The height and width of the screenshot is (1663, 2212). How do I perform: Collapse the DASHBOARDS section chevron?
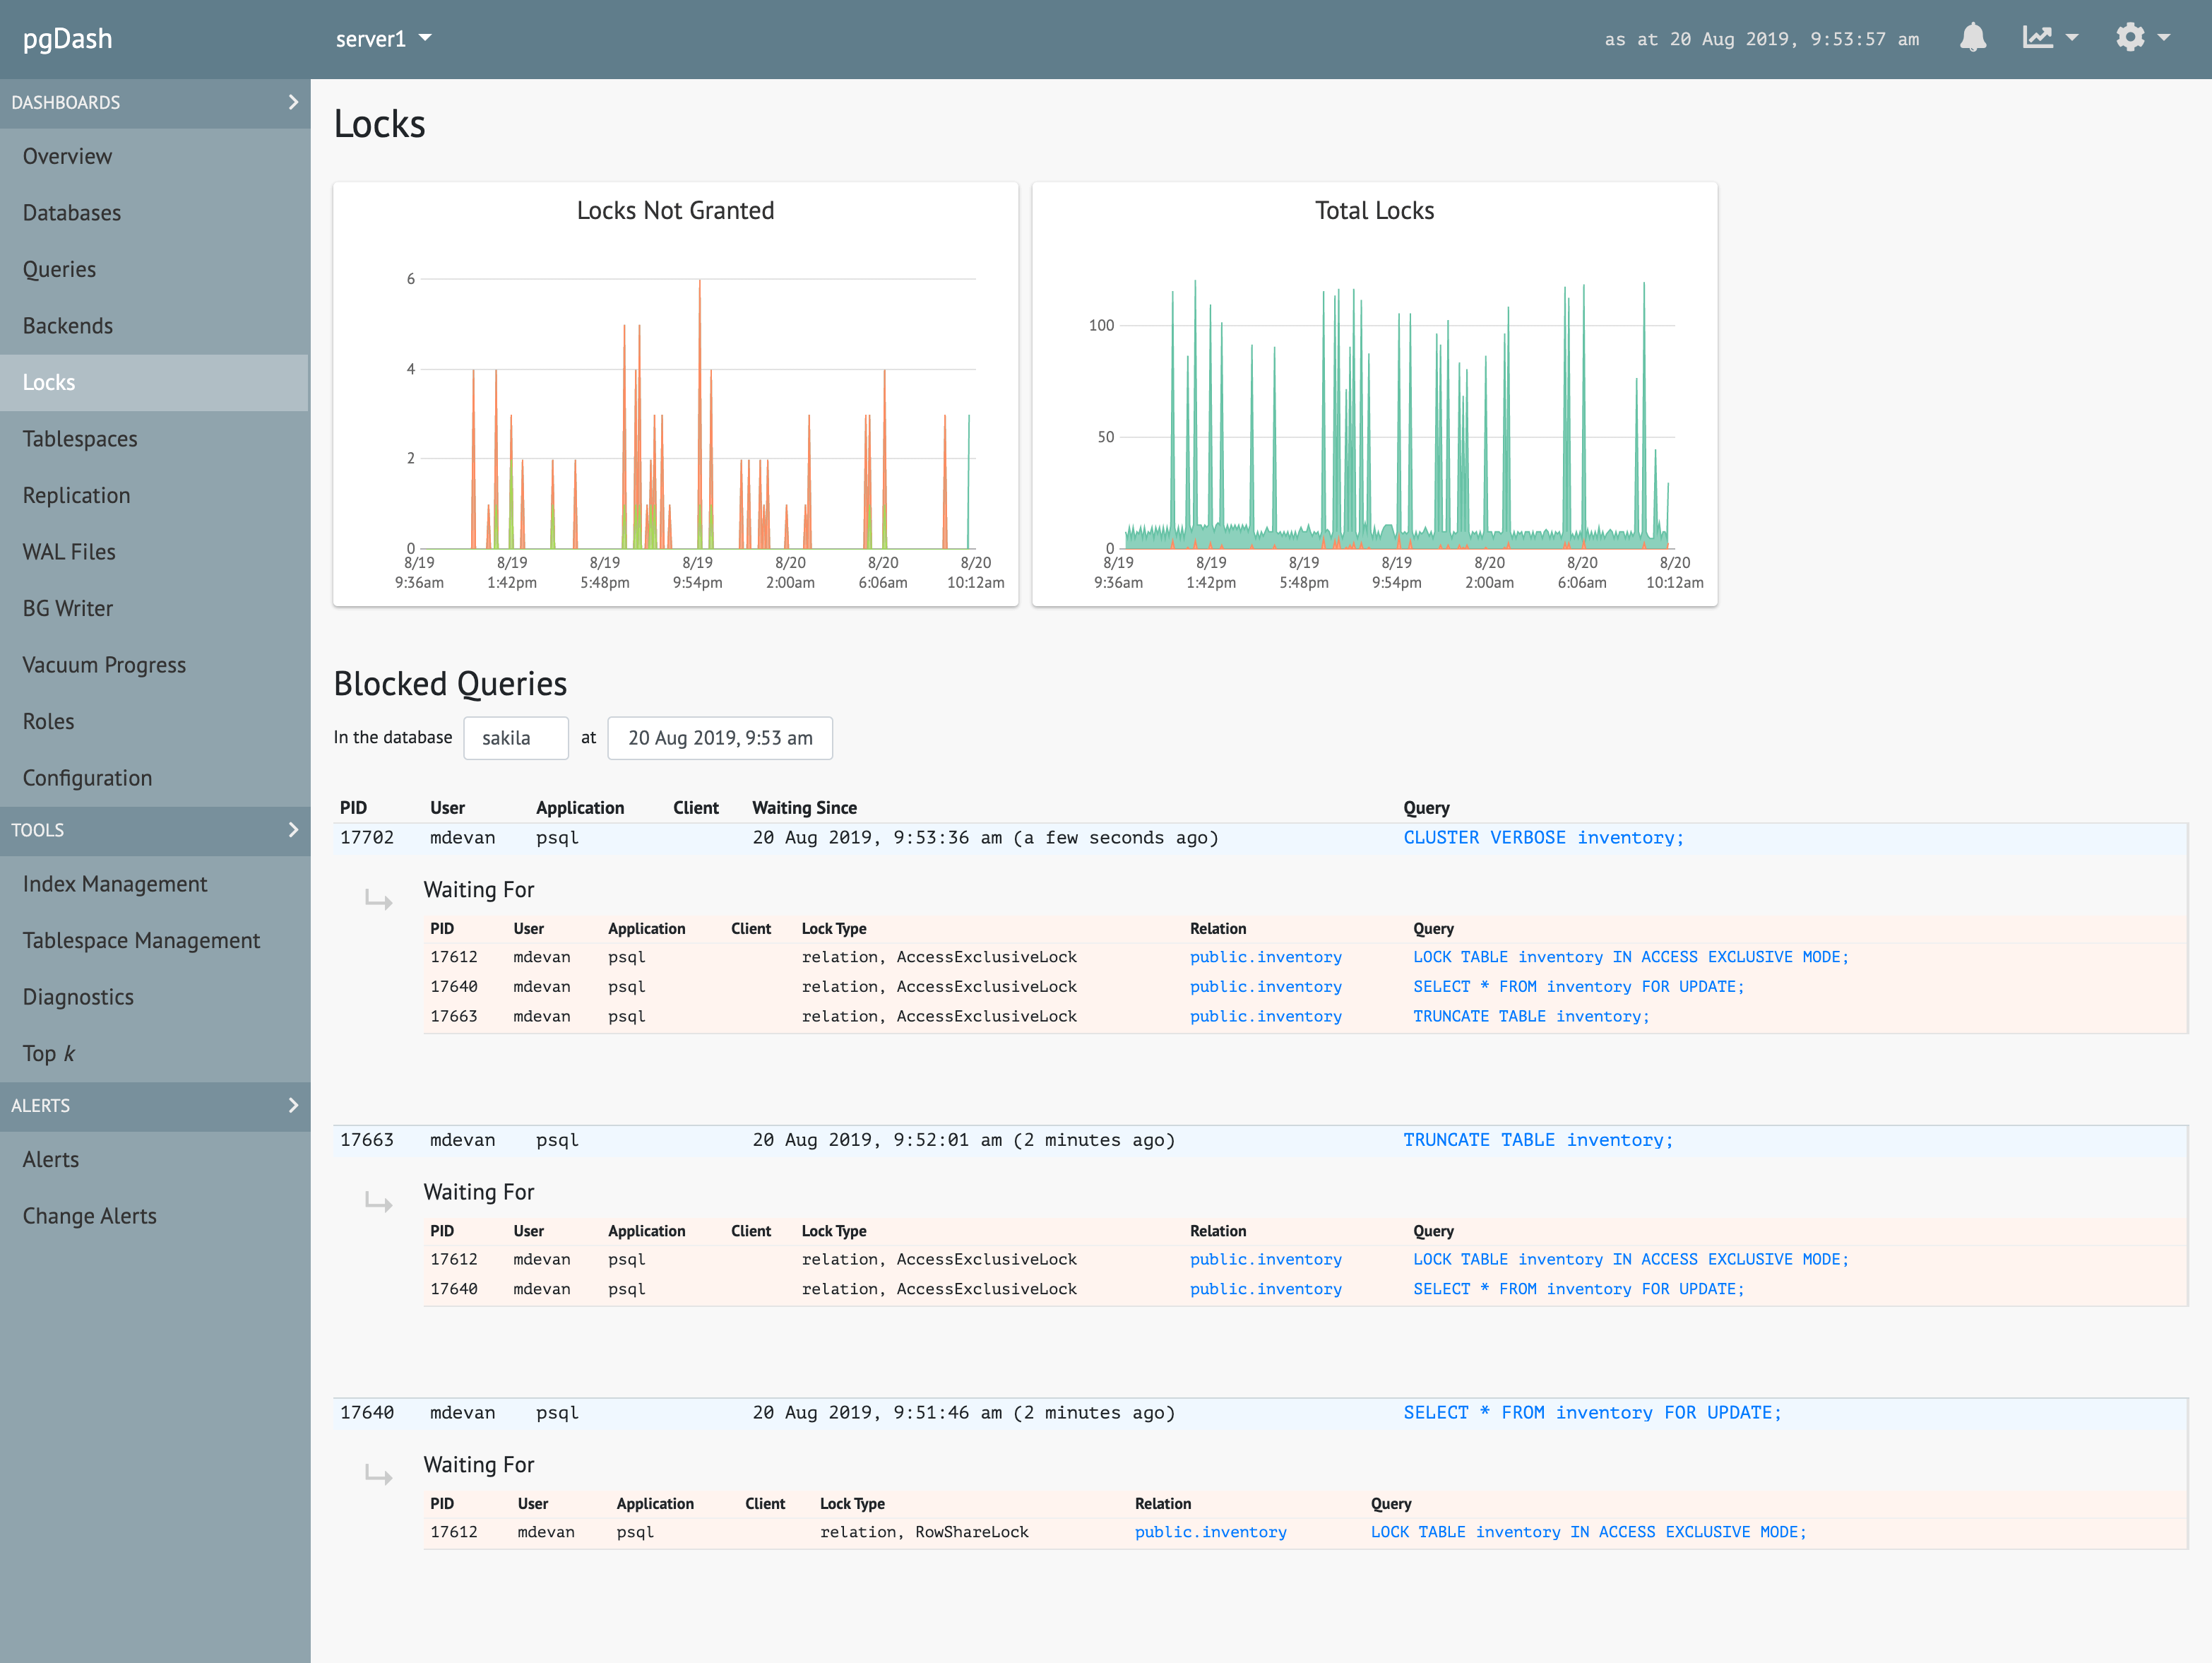point(293,102)
